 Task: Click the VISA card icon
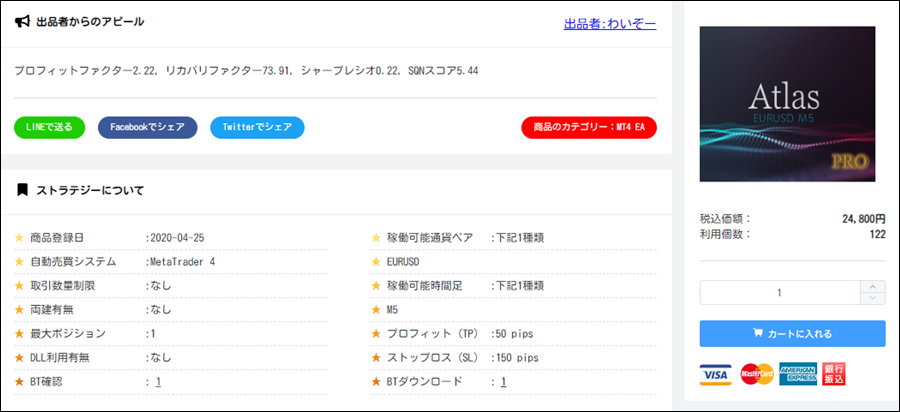716,374
